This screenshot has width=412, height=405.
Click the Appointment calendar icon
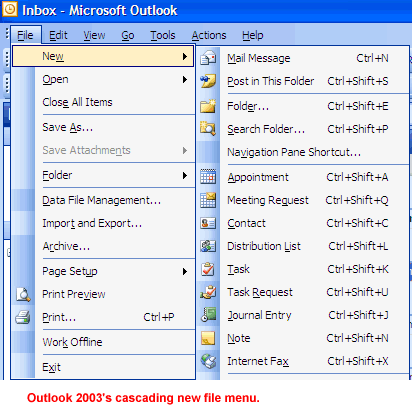point(208,177)
